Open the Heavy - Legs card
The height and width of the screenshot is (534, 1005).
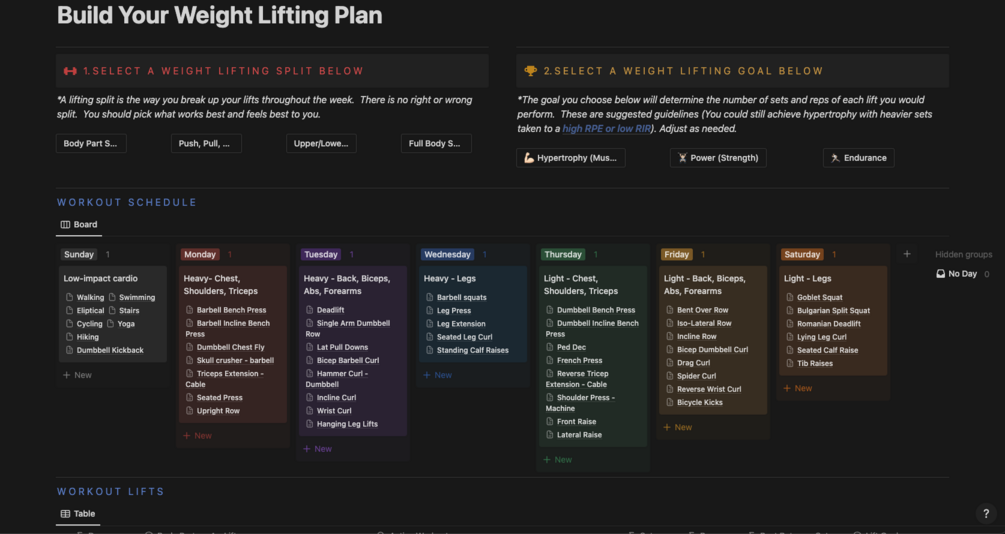450,278
